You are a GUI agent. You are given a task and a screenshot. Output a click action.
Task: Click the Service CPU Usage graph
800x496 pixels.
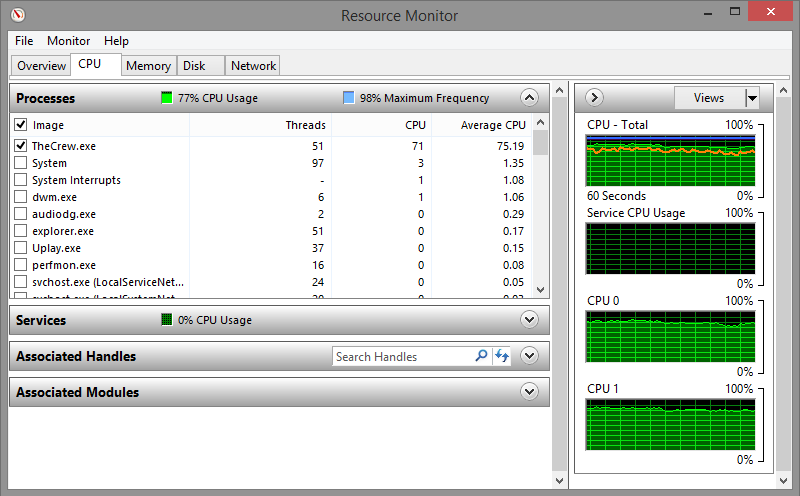670,249
